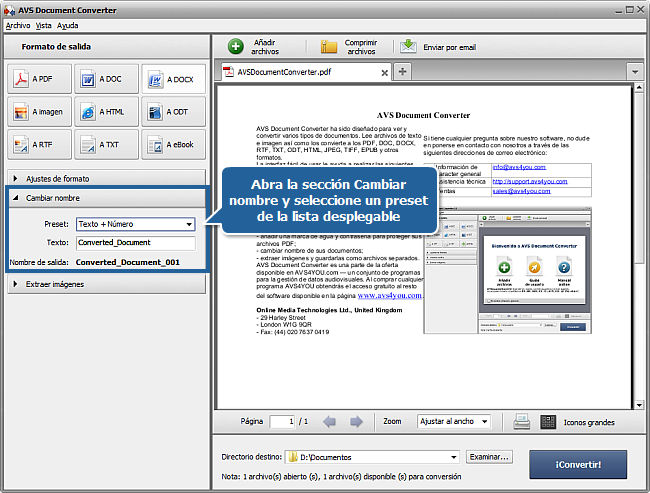Select the A PDF output format
650x493 pixels.
coord(39,79)
